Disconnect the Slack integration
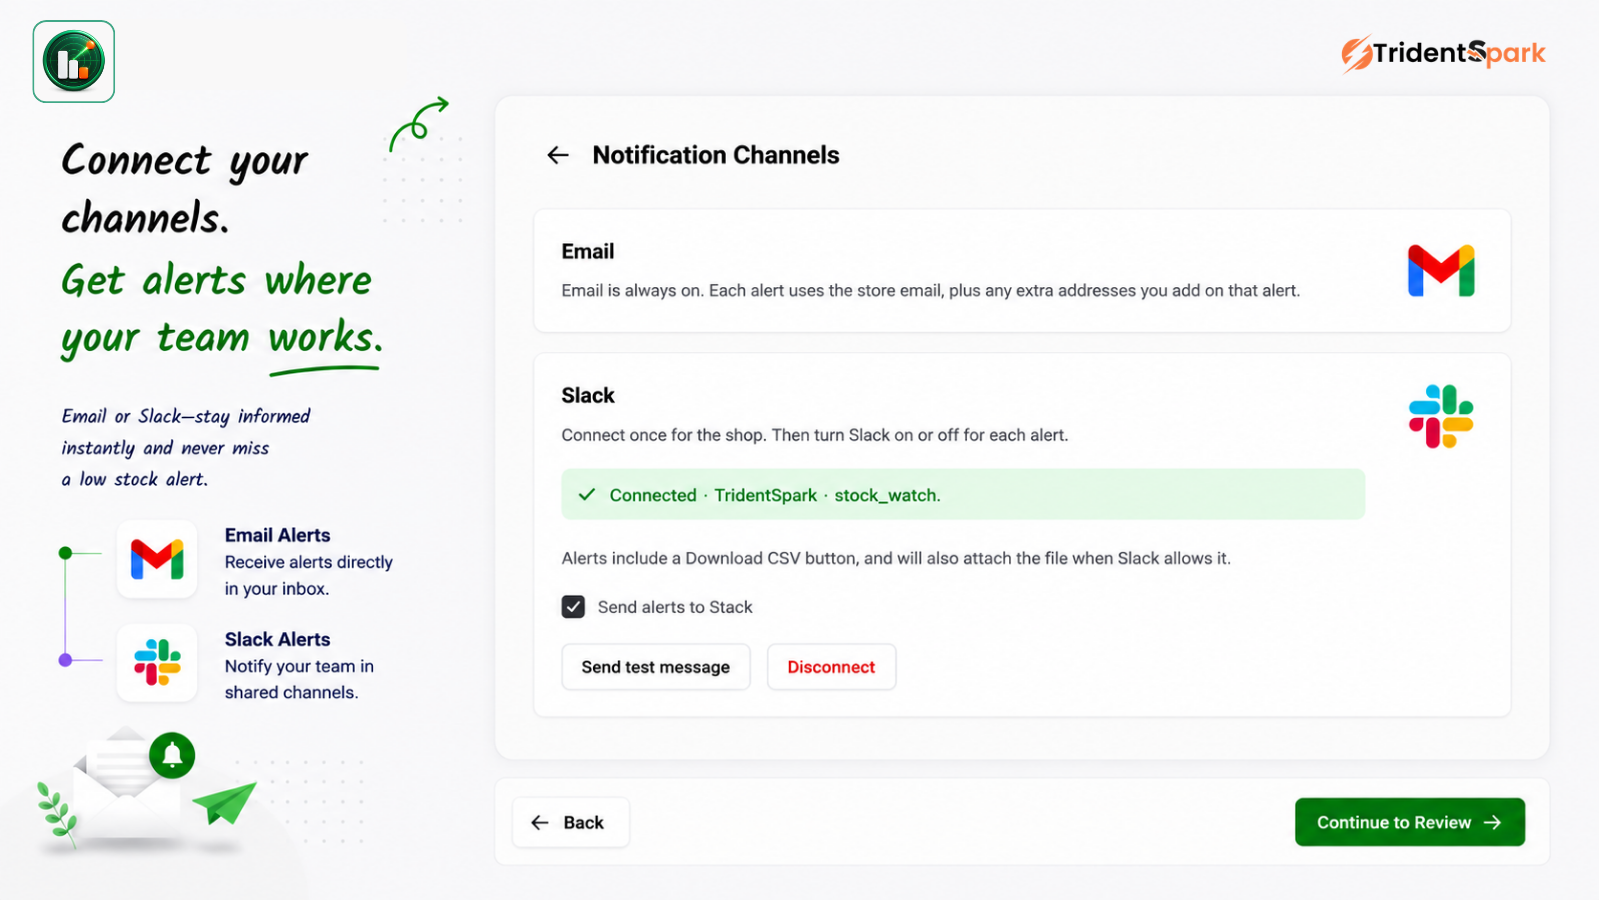The image size is (1600, 900). pos(831,667)
